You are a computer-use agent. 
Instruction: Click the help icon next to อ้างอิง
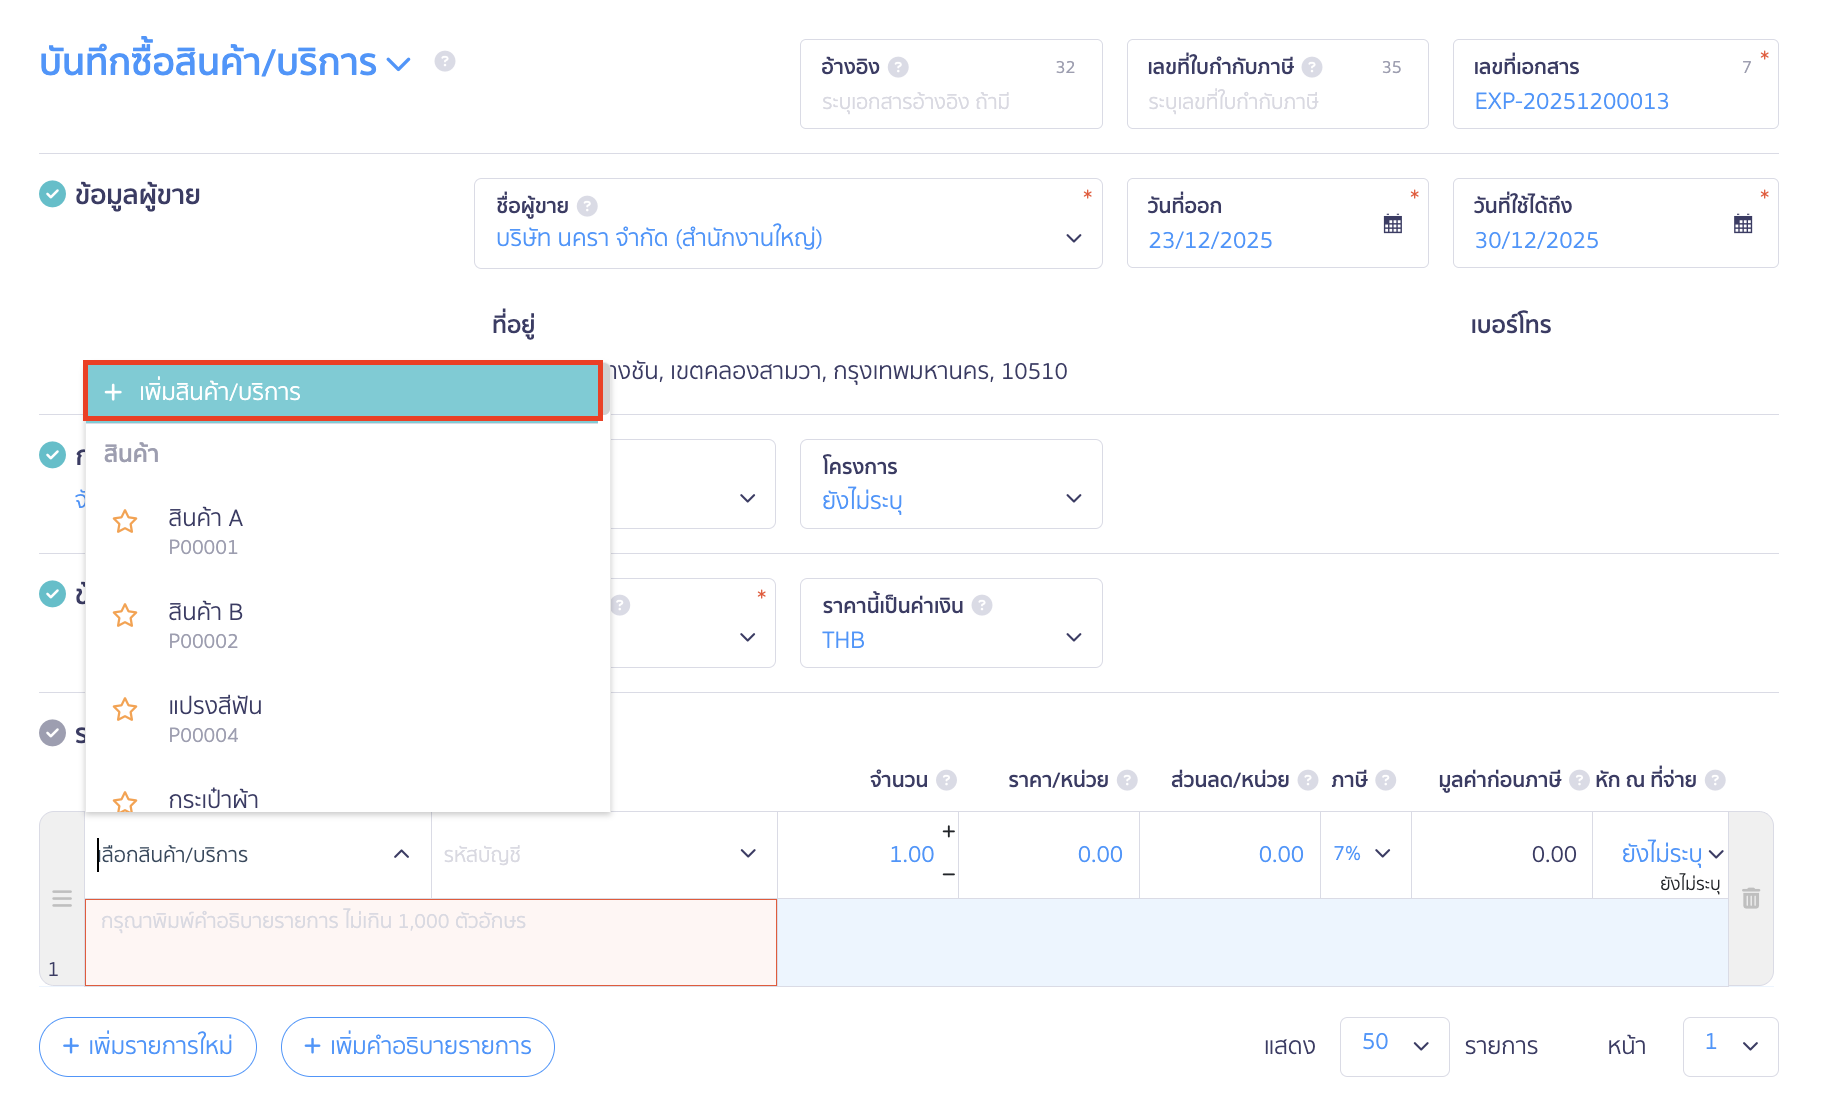tap(898, 67)
